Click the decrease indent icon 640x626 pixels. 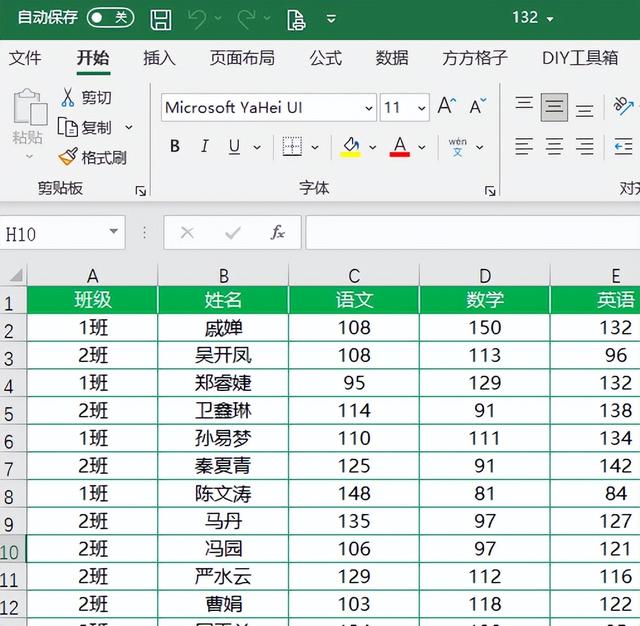(623, 147)
